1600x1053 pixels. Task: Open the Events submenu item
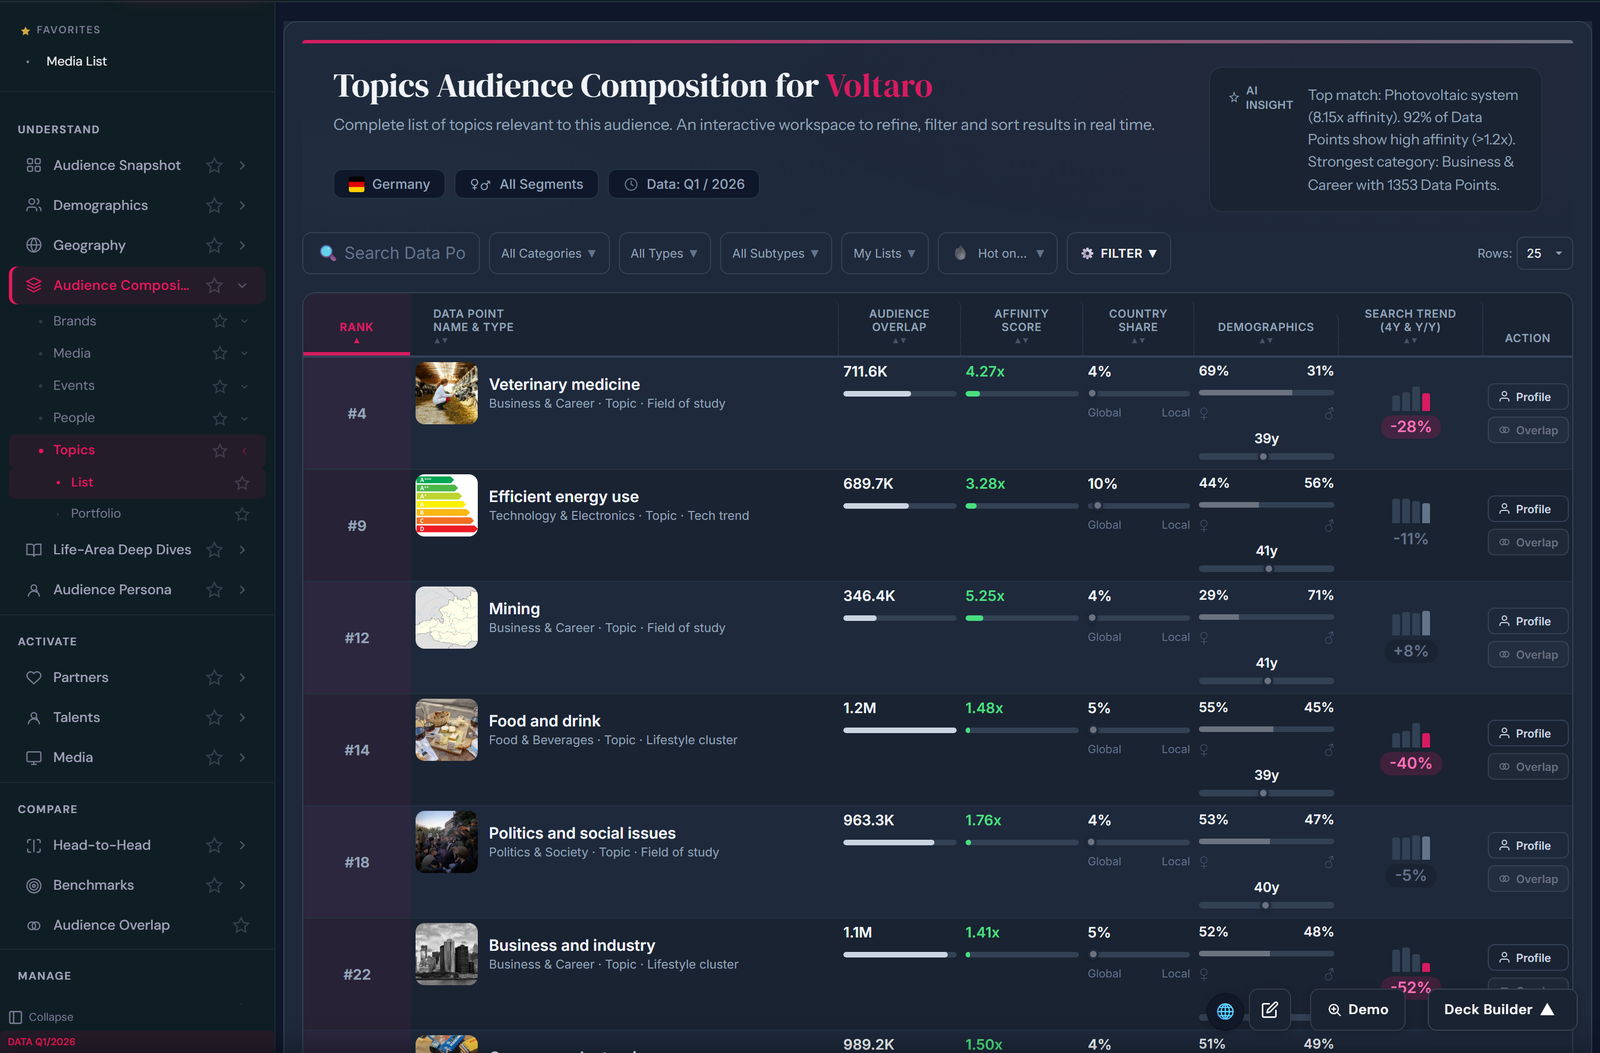74,385
